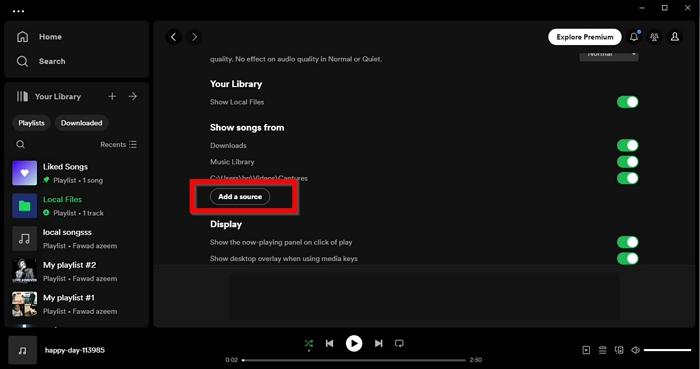700x369 pixels.
Task: Open notifications bell
Action: pos(634,37)
